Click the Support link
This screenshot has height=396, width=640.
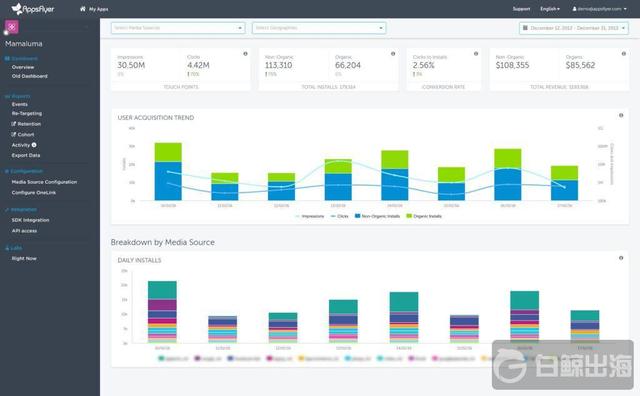[x=521, y=9]
